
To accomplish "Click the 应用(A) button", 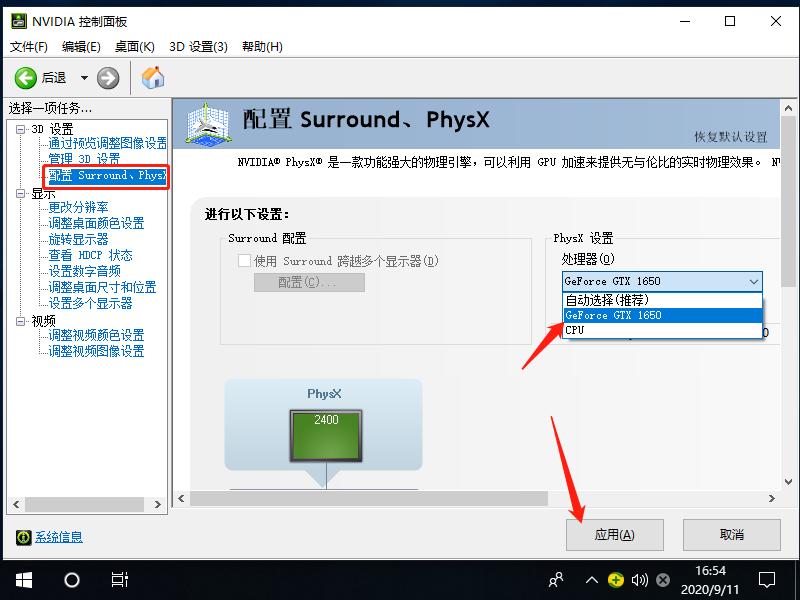I will coord(613,534).
